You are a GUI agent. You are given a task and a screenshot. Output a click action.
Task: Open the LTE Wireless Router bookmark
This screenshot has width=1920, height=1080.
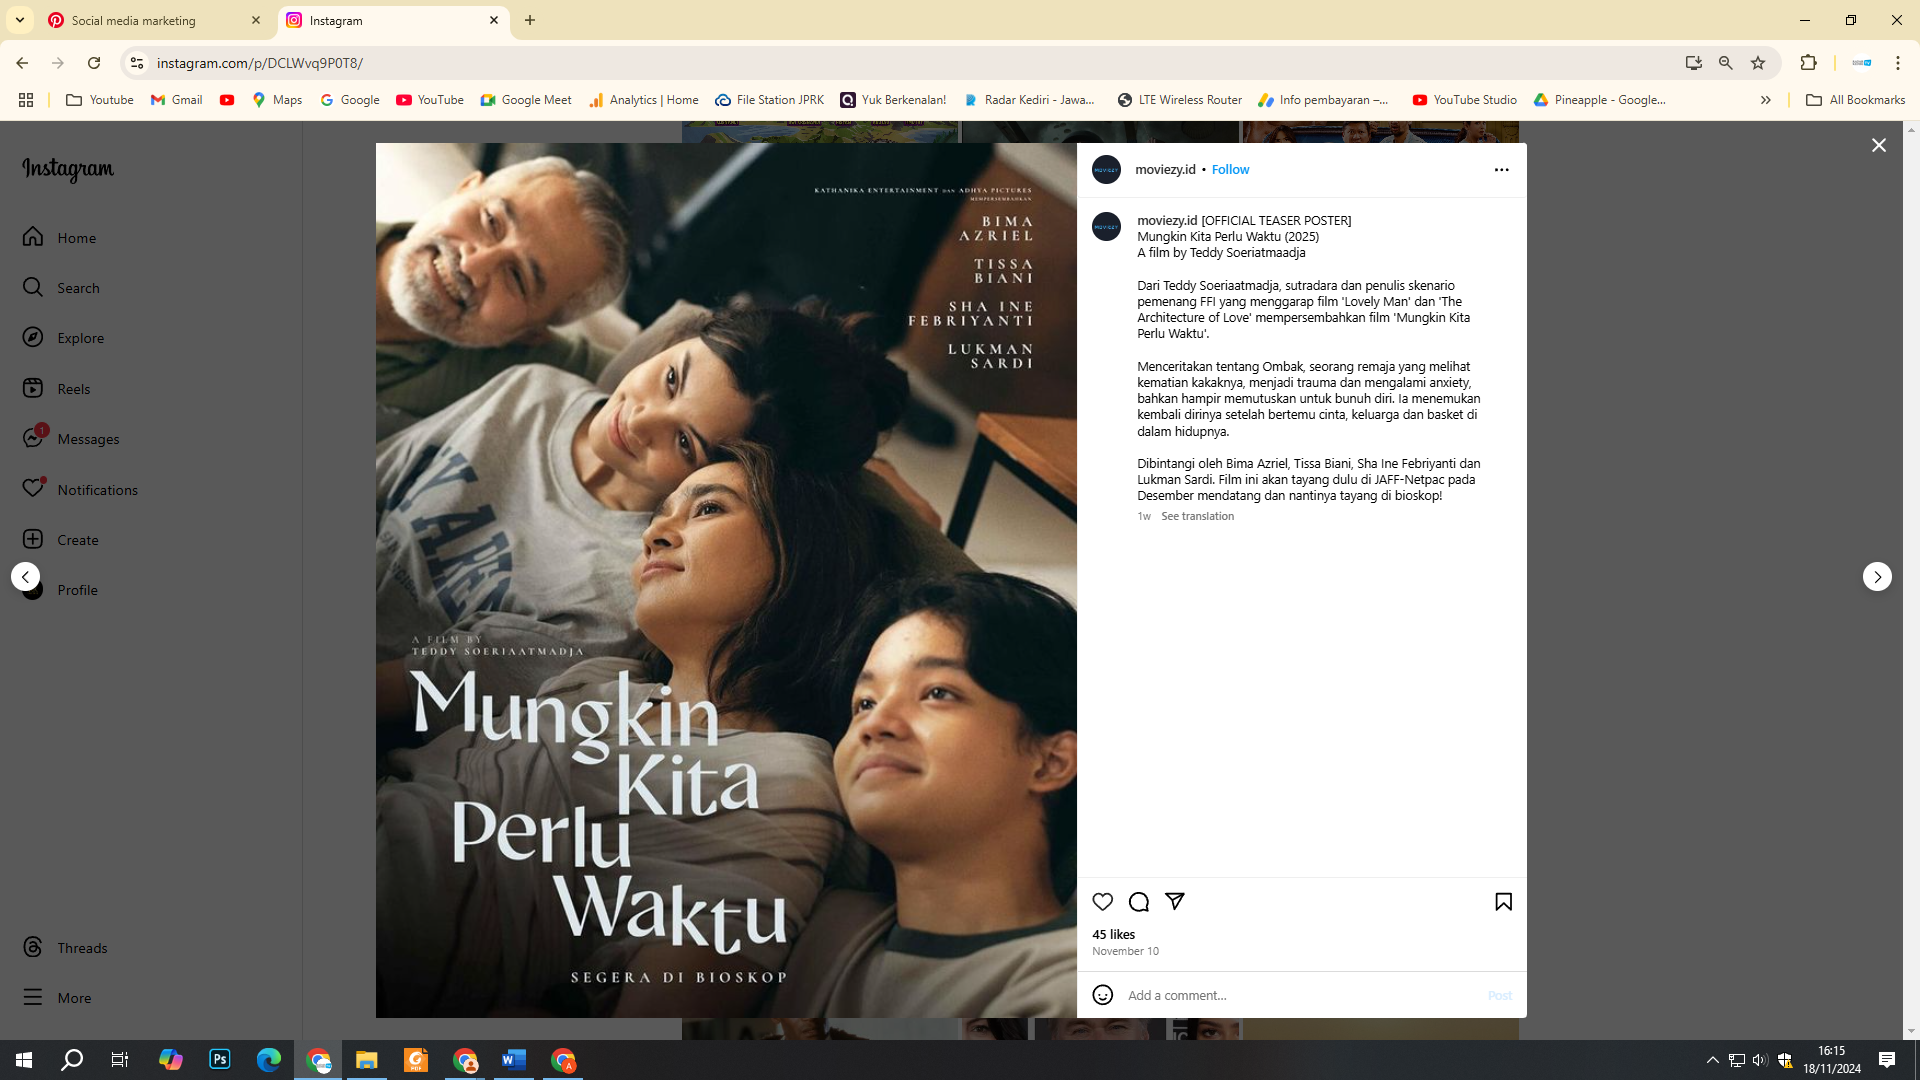point(1180,100)
